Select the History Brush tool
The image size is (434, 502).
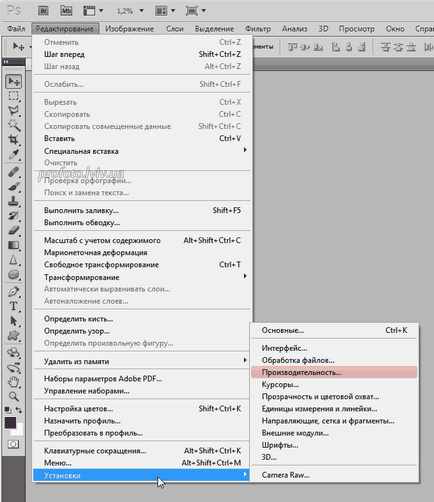coord(14,216)
